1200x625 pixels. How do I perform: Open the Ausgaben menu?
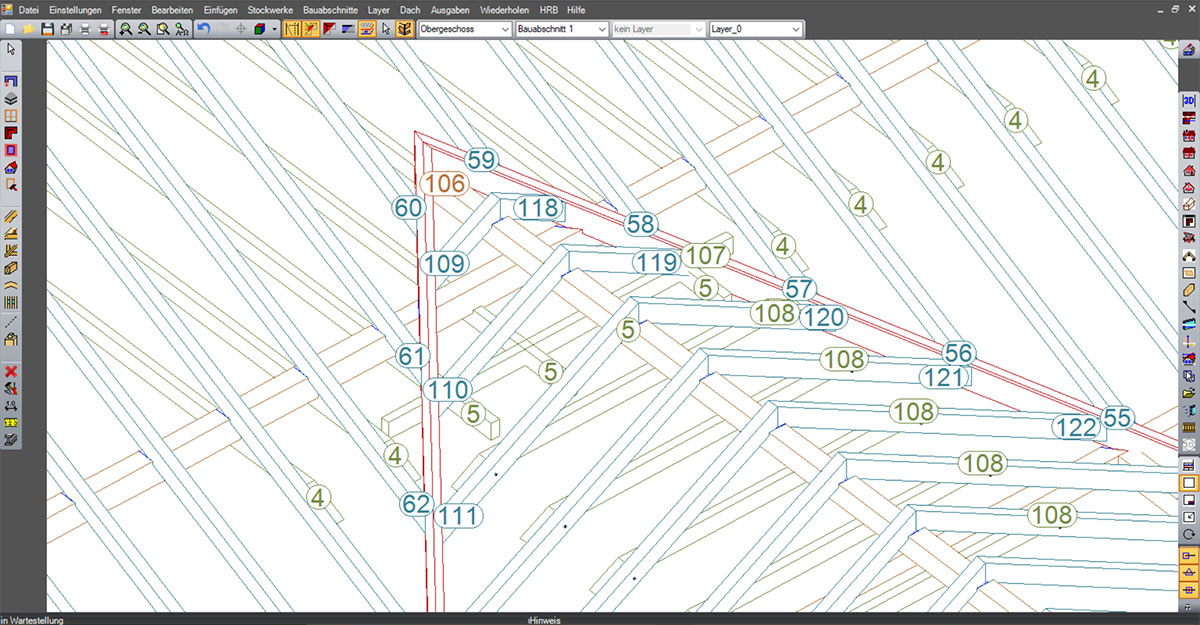(x=450, y=9)
